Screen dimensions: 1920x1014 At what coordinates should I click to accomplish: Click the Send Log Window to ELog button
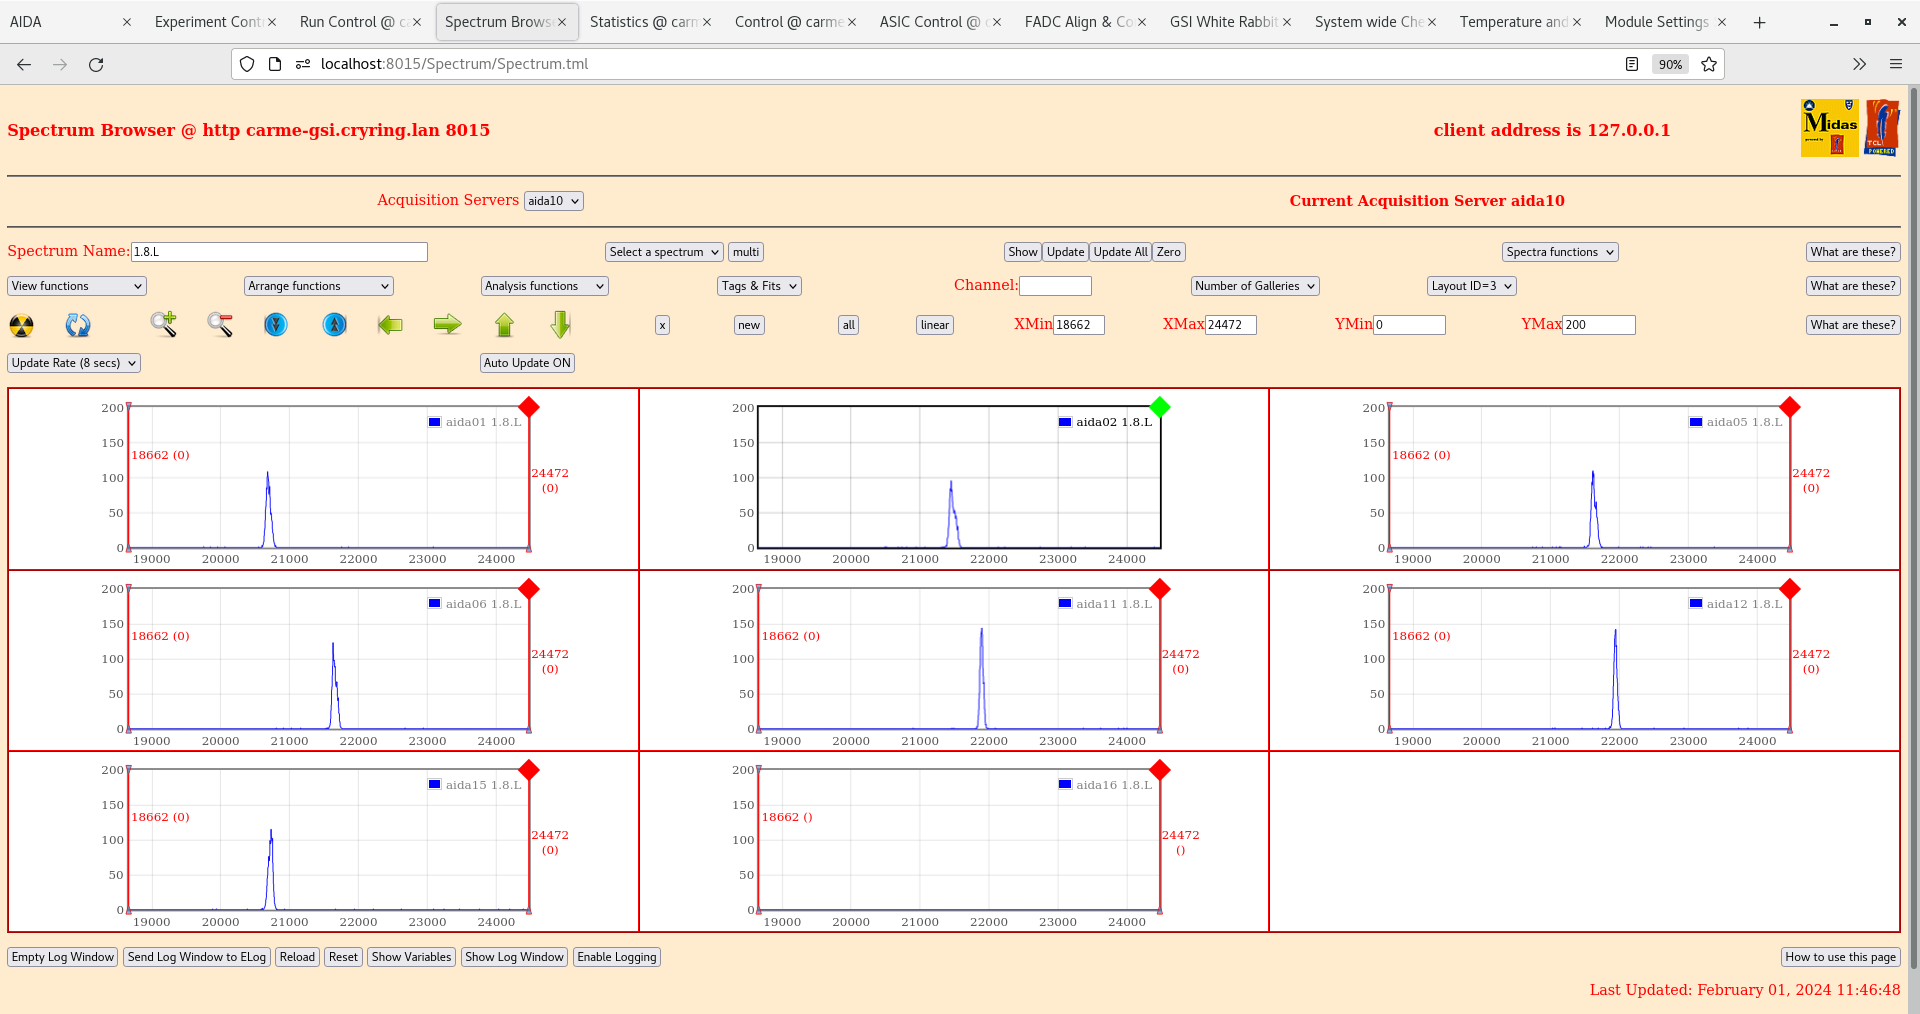pos(197,957)
